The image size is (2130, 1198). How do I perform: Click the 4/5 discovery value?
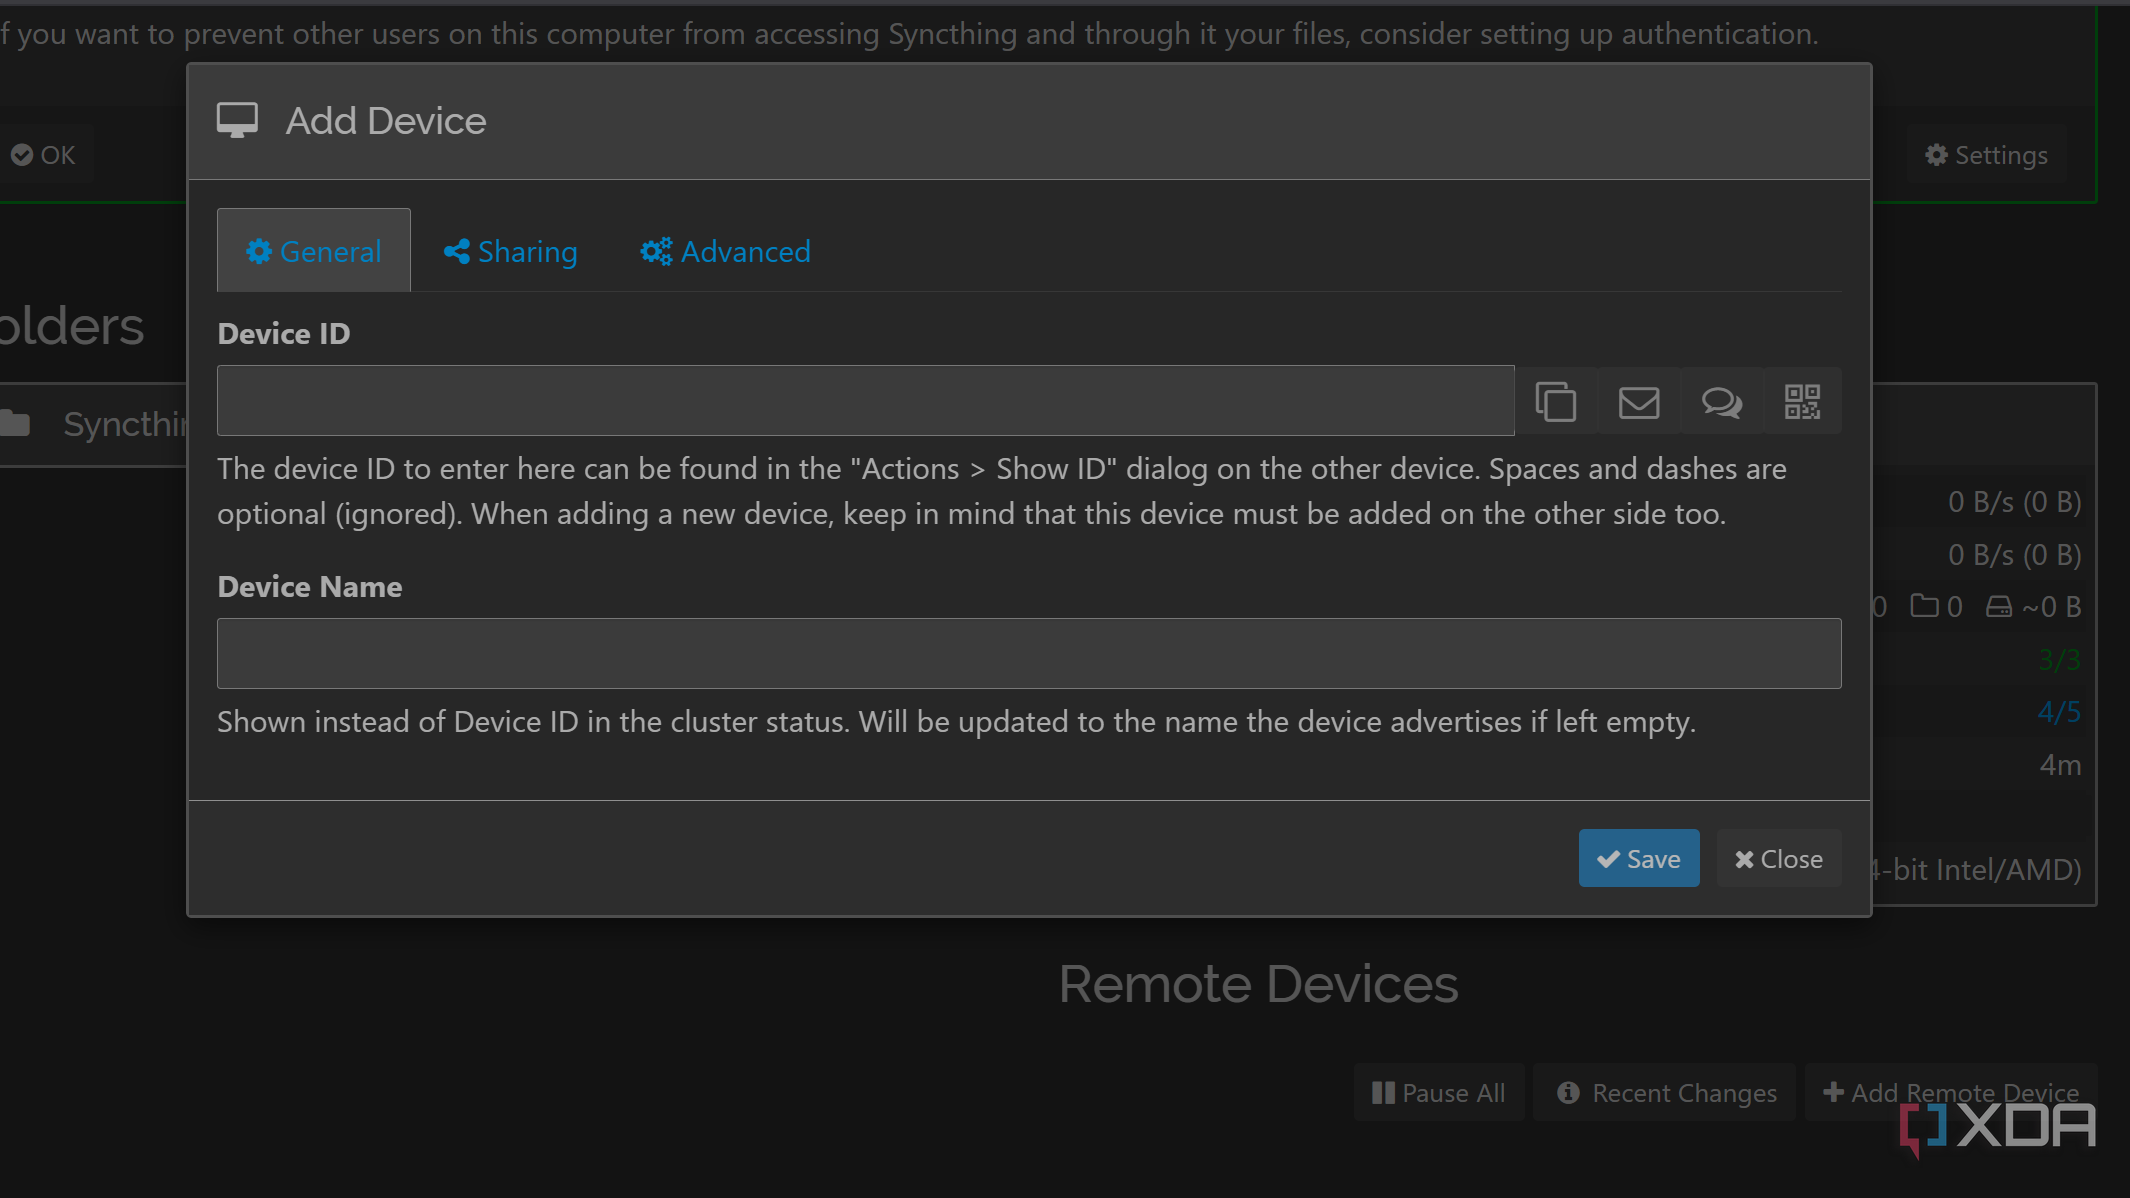2059,712
